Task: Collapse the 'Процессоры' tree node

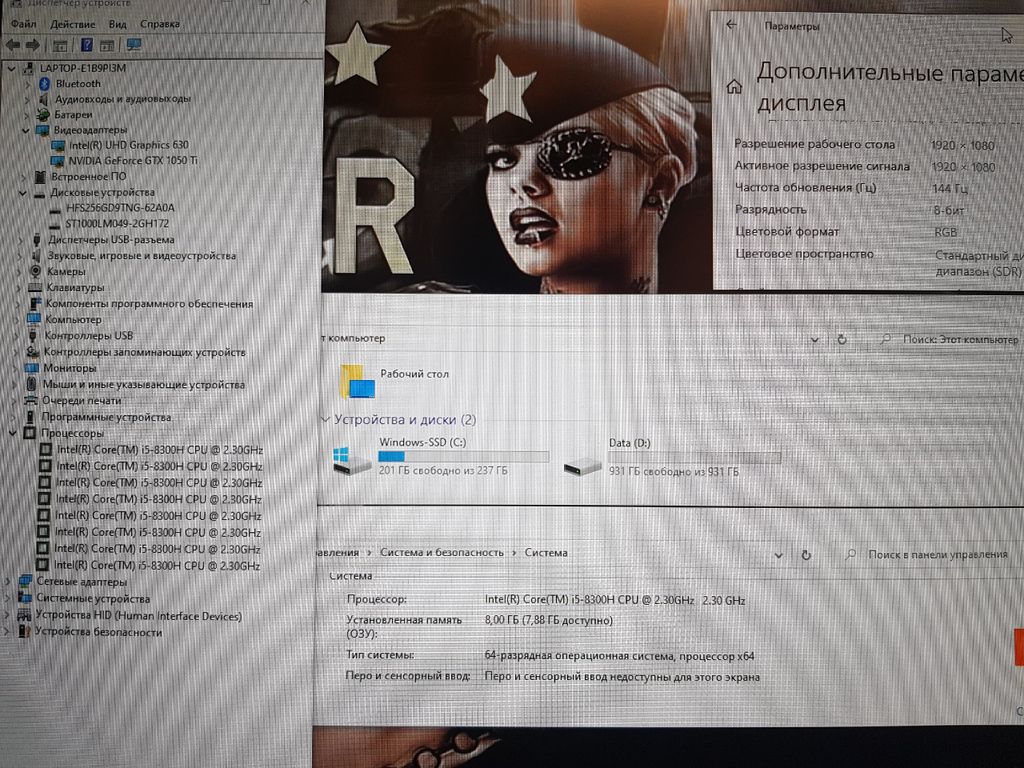Action: click(13, 433)
